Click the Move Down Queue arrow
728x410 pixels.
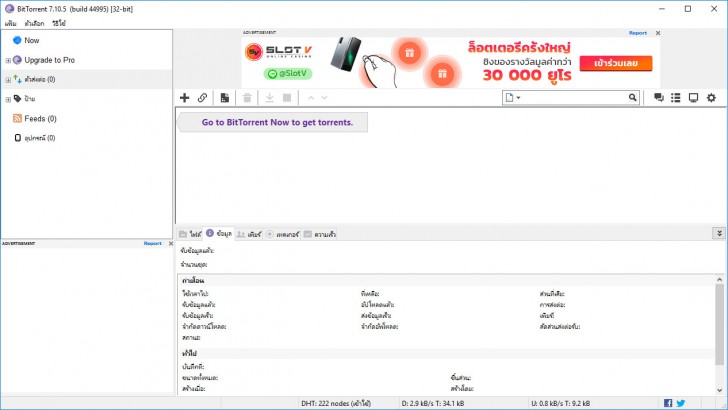(x=324, y=98)
